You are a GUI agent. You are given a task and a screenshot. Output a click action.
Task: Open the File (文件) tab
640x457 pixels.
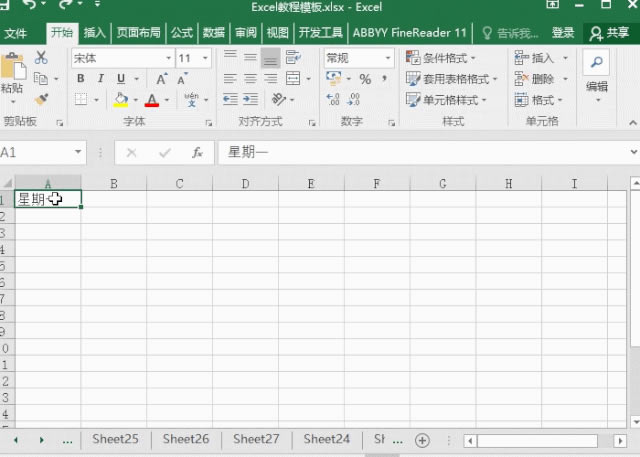point(16,33)
